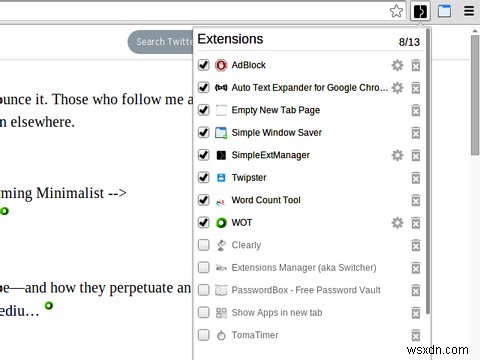The height and width of the screenshot is (360, 480).
Task: Bookmark page with star icon
Action: [x=396, y=11]
